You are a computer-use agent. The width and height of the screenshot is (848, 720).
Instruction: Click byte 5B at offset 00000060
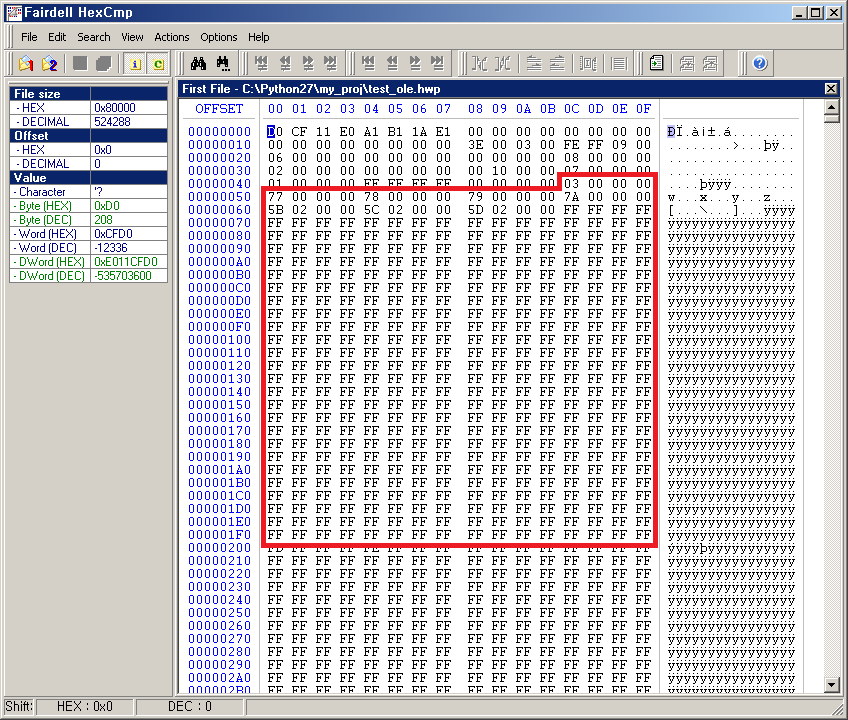pyautogui.click(x=275, y=209)
